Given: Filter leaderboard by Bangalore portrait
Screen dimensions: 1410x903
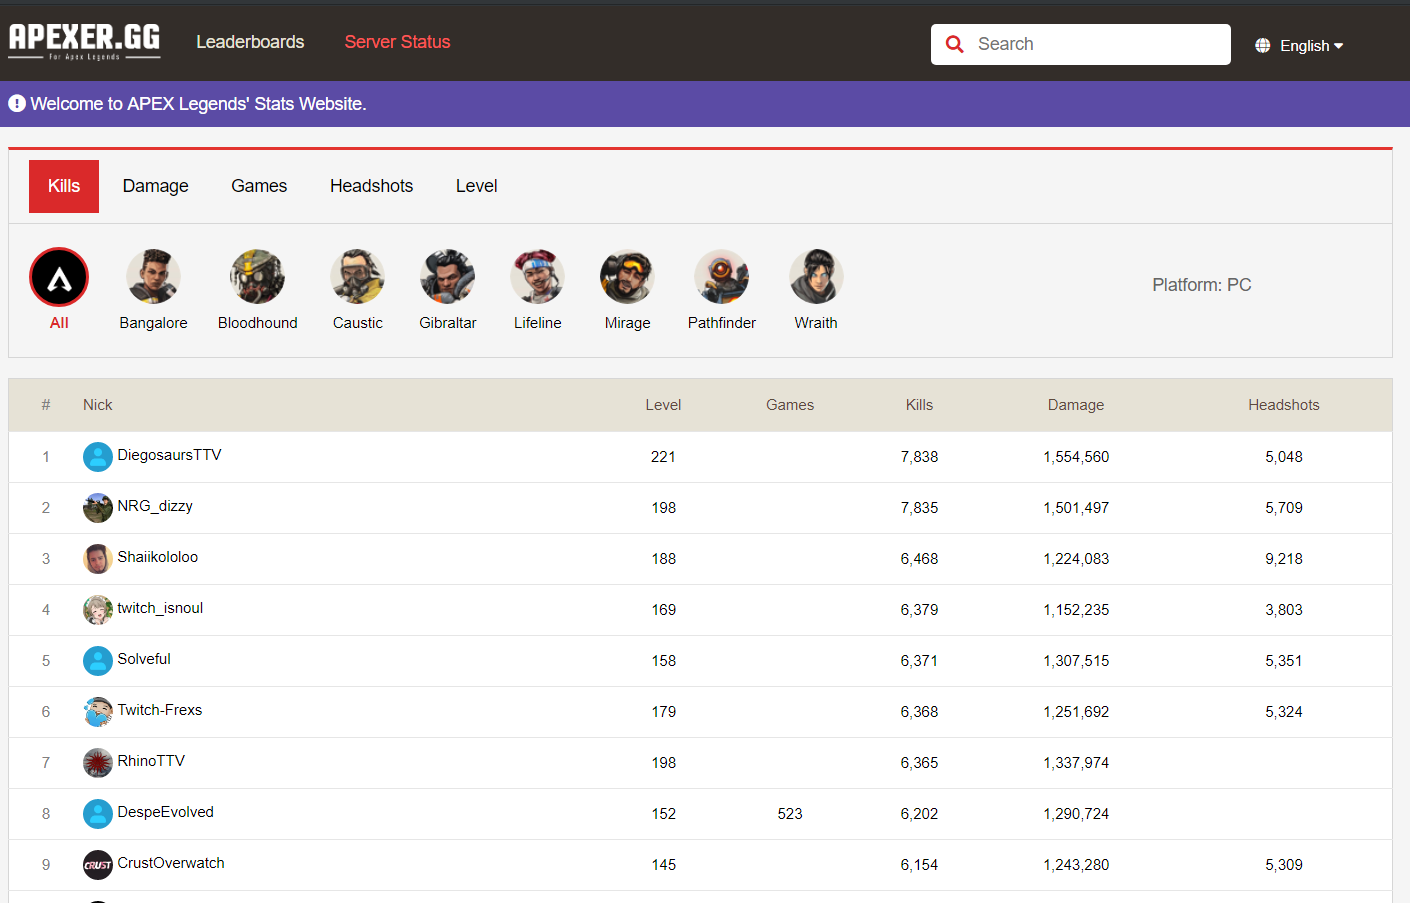Looking at the screenshot, I should 153,276.
